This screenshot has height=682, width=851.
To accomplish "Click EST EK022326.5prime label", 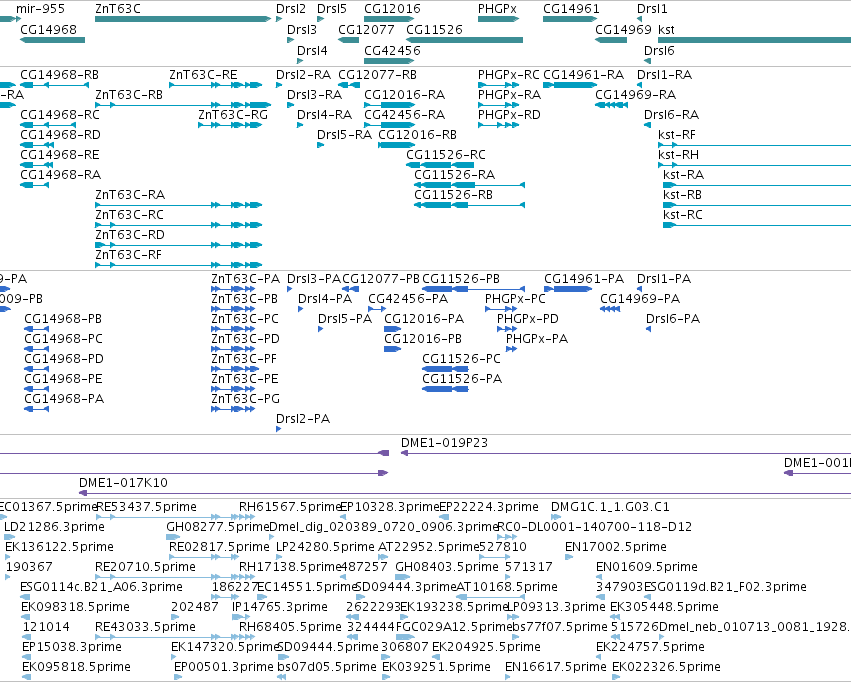I will click(x=666, y=667).
